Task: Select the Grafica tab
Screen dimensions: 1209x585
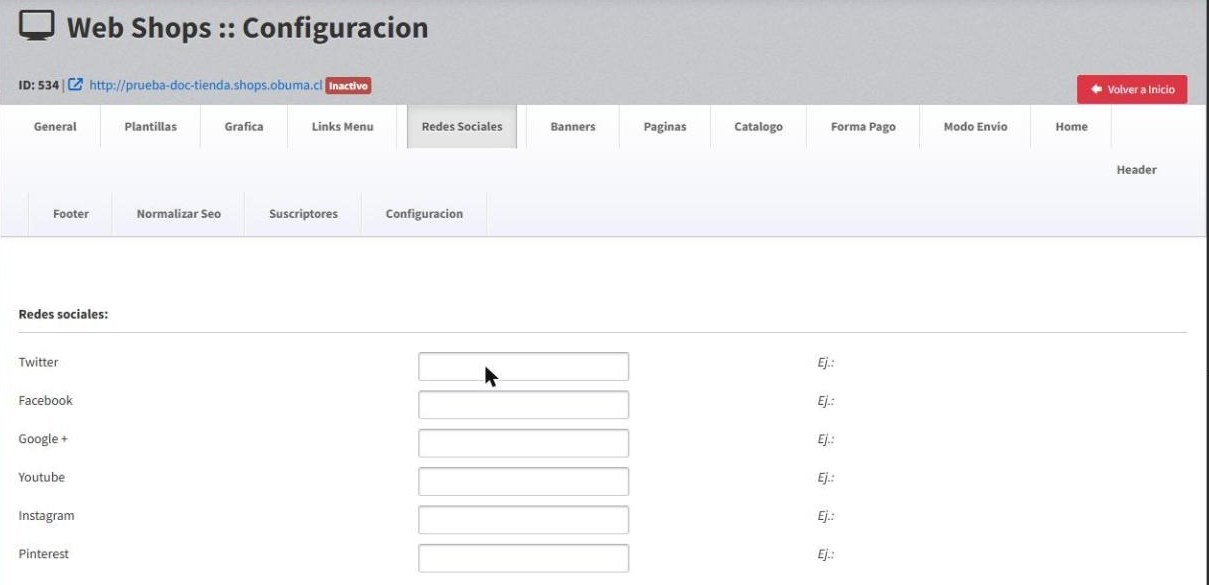Action: (244, 127)
